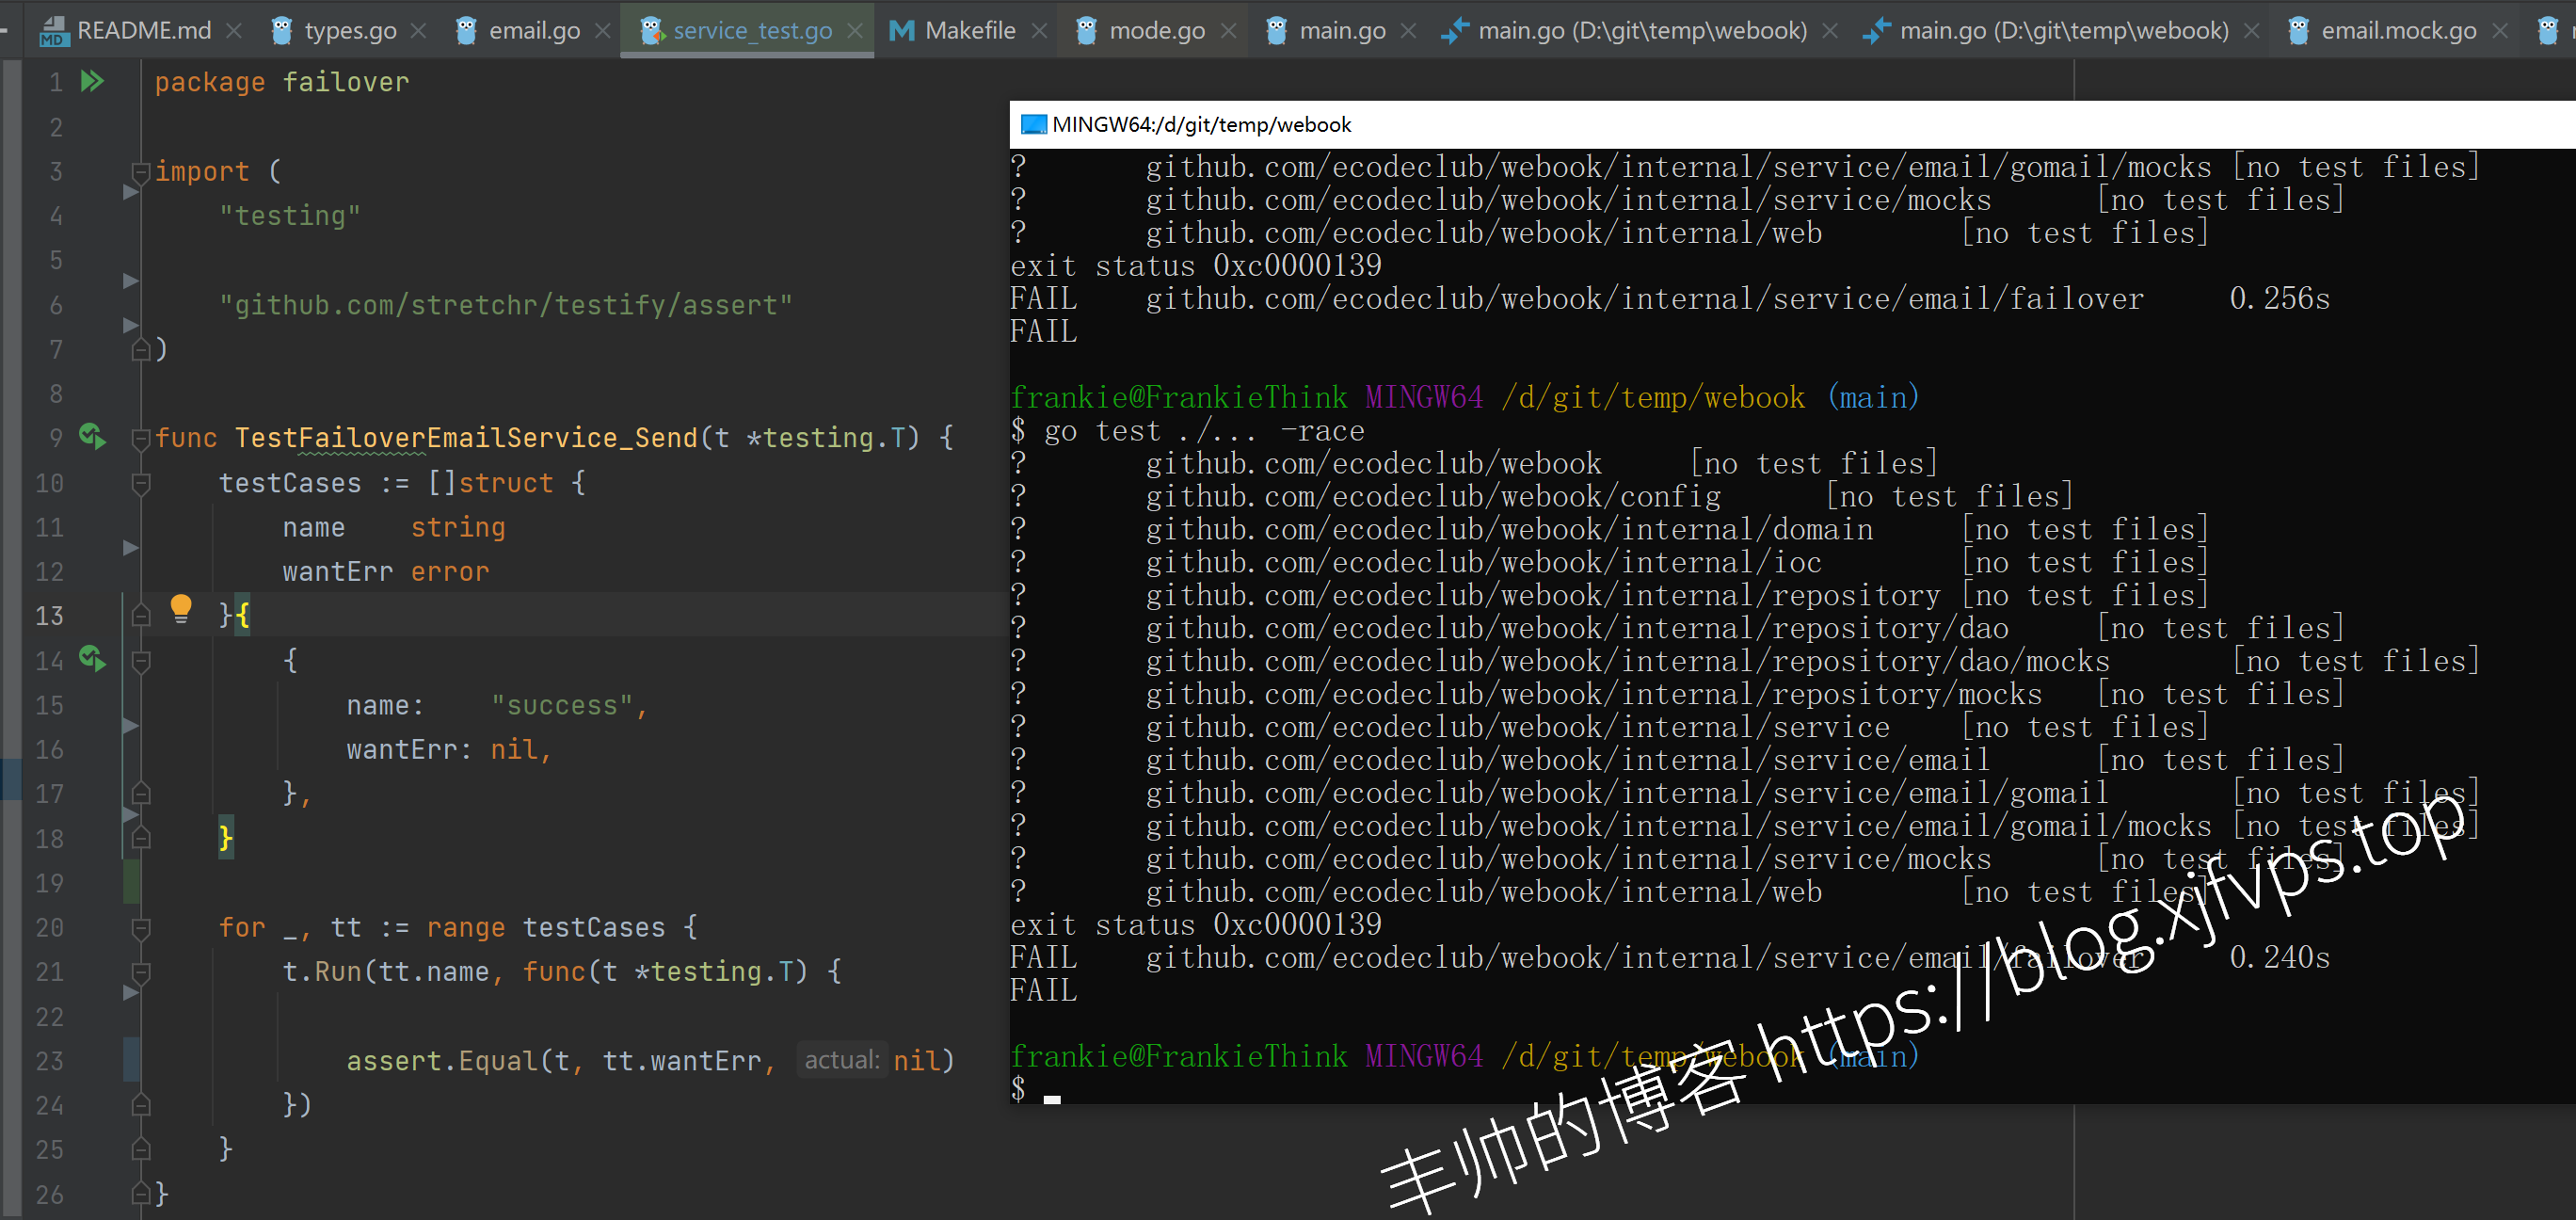Screen dimensions: 2576x1220
Task: Collapse the import block fold marker
Action: pos(141,172)
